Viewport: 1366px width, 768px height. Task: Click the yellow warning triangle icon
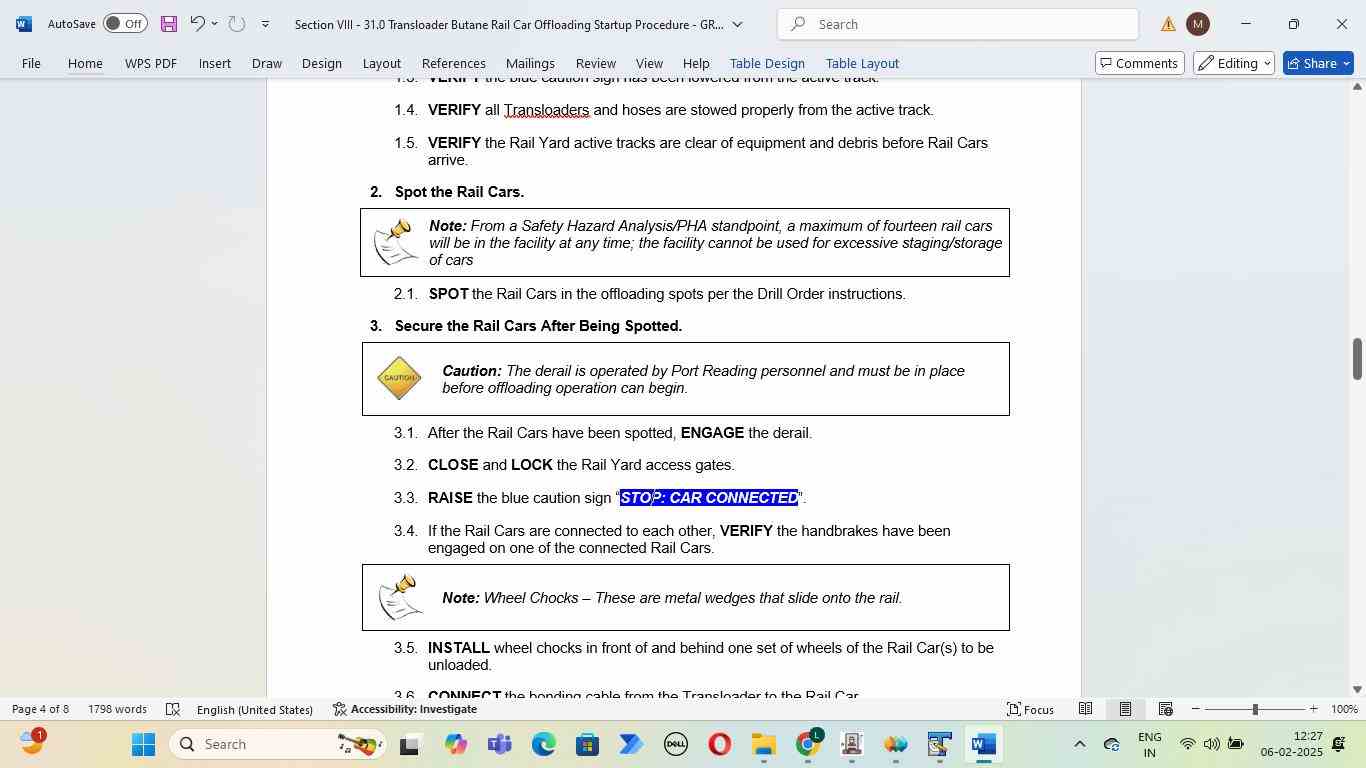[1168, 24]
